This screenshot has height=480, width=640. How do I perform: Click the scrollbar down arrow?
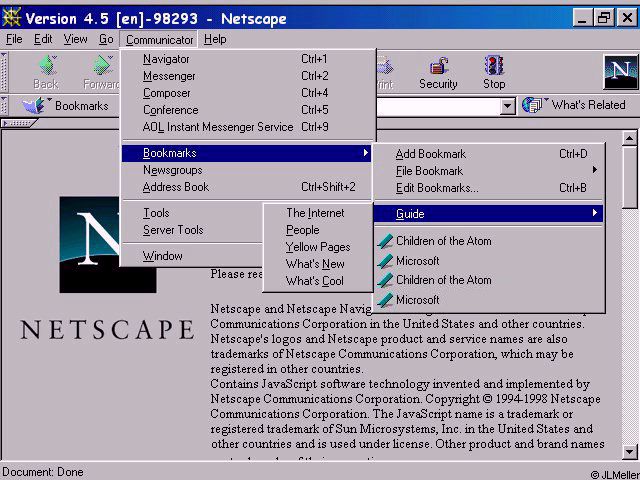click(x=629, y=451)
